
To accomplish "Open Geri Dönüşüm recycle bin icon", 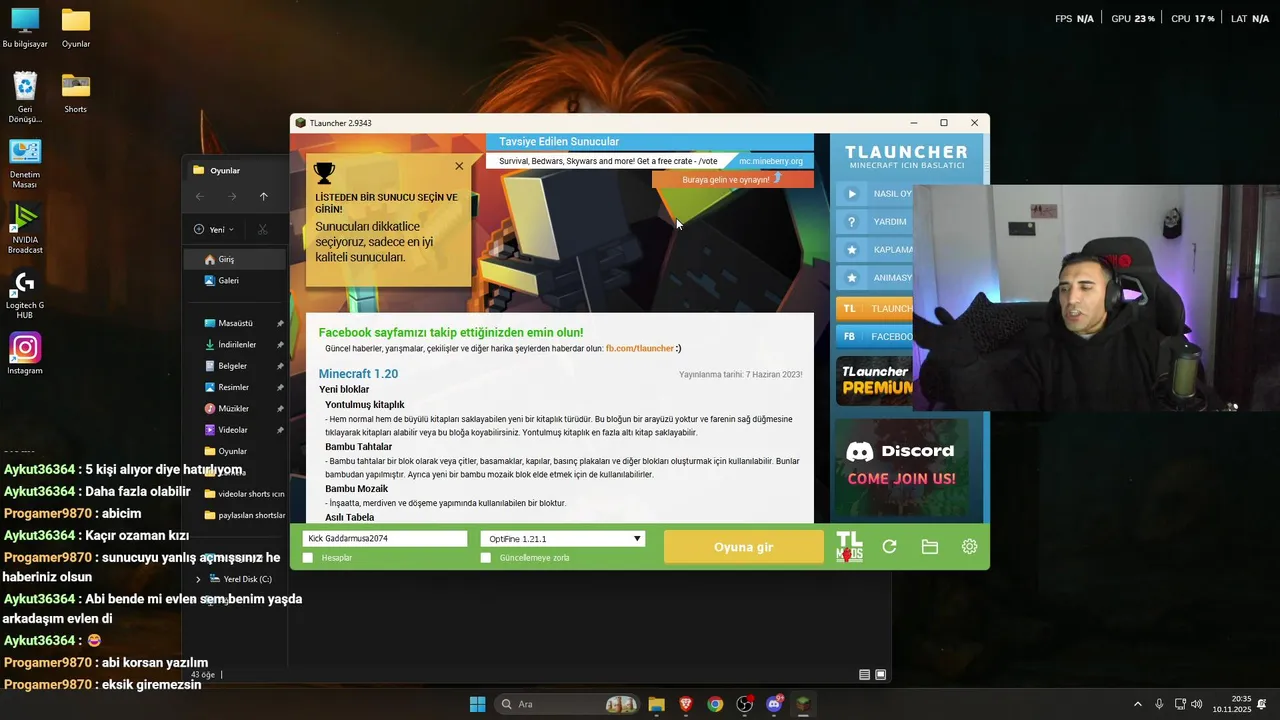I will [x=25, y=98].
